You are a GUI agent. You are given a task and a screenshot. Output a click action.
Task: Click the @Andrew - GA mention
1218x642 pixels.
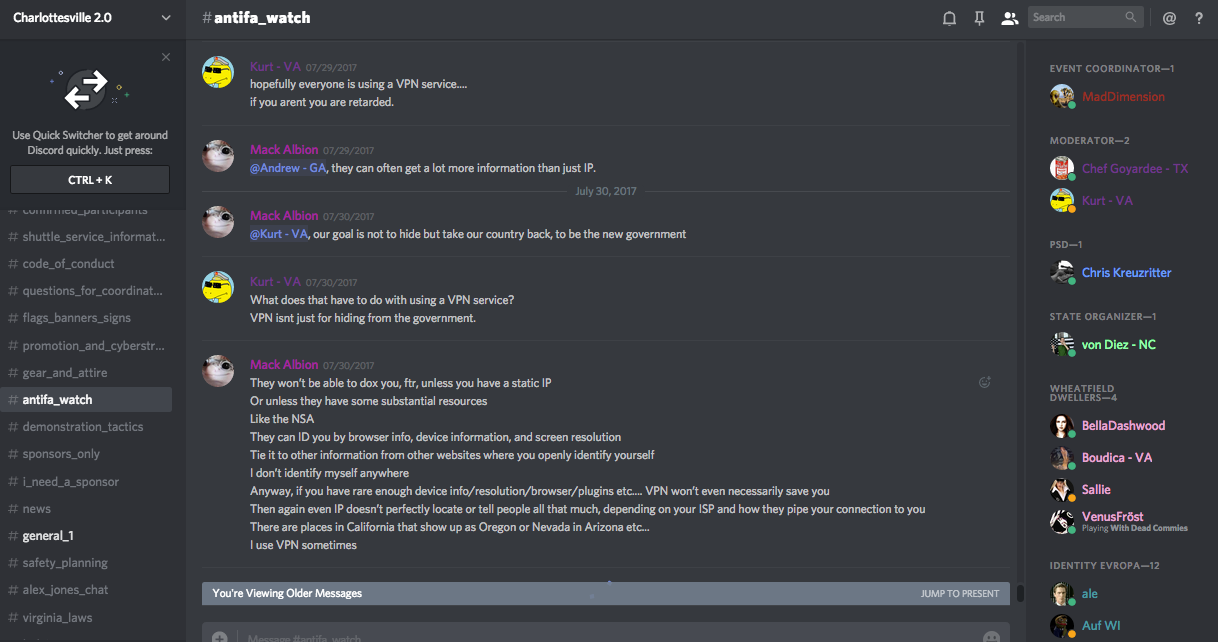(288, 168)
